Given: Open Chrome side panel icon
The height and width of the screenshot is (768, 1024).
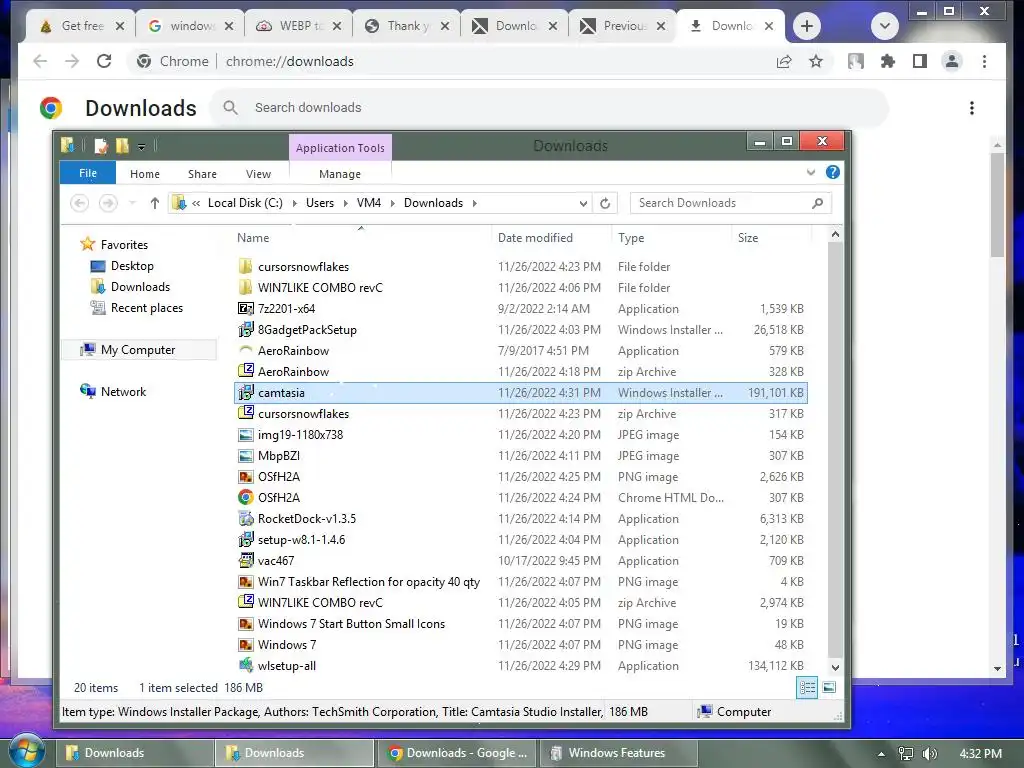Looking at the screenshot, I should (x=920, y=61).
